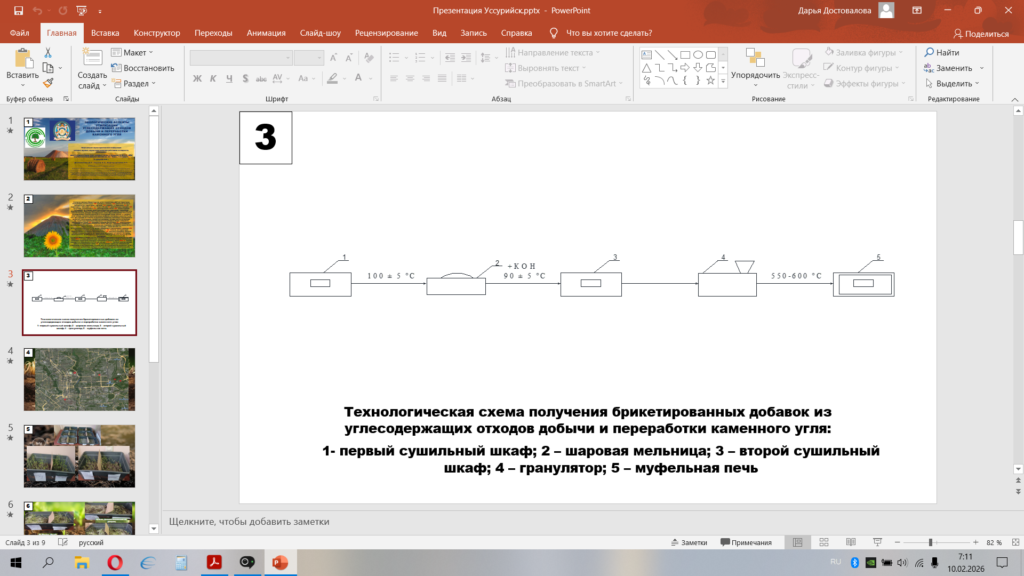Viewport: 1024px width, 576px height.
Task: Click the Cut scissors icon
Action: click(x=48, y=53)
